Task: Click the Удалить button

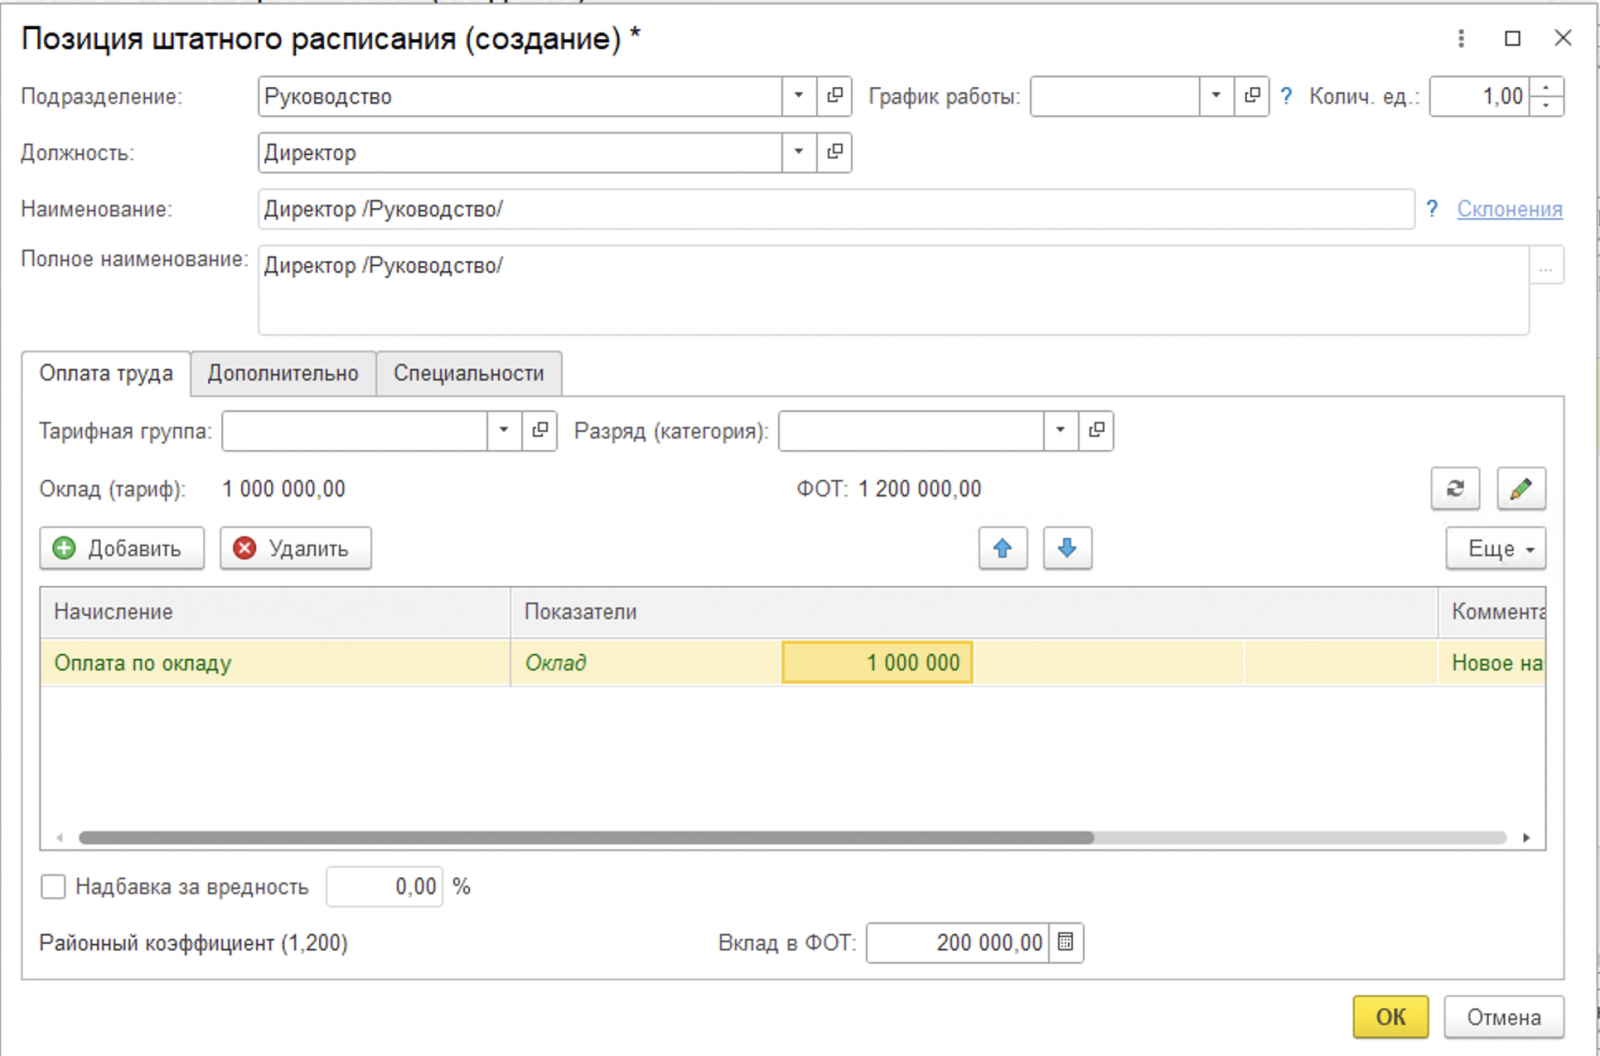Action: click(296, 548)
